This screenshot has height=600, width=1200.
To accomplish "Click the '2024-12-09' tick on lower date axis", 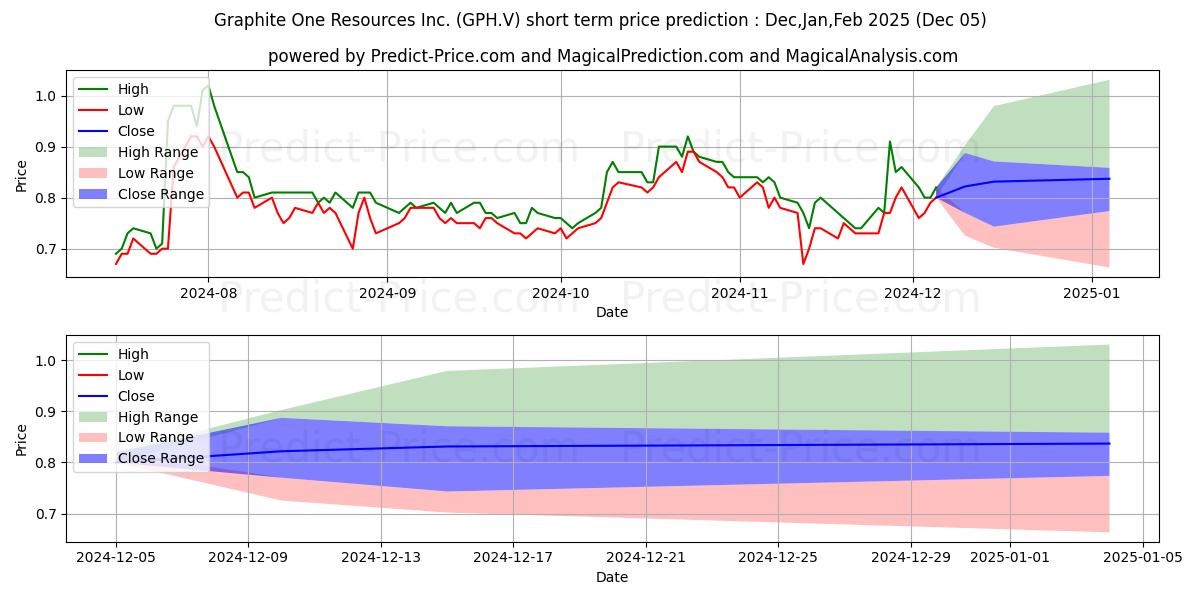I will (x=248, y=560).
